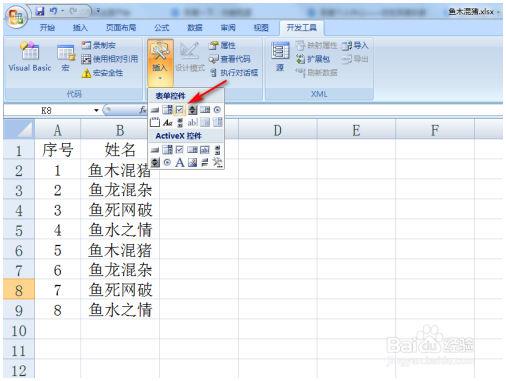This screenshot has height=381, width=506.
Task: Expand the 插入 controls dropdown
Action: coord(160,63)
